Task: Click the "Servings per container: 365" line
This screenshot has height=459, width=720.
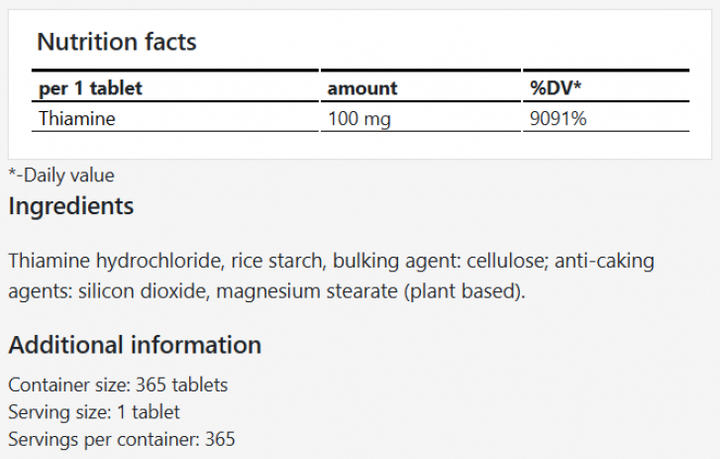Action: click(121, 438)
